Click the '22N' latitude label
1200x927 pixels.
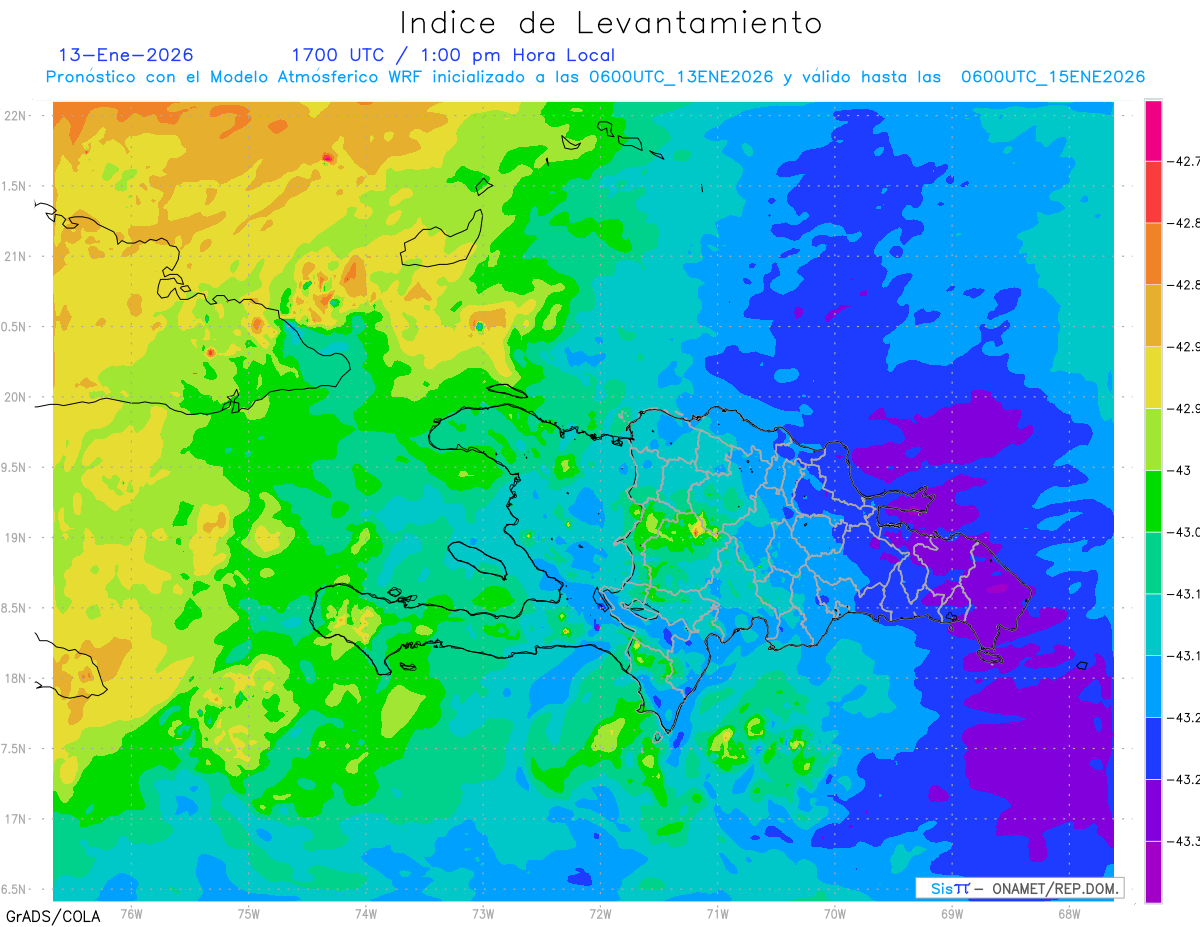pyautogui.click(x=15, y=116)
